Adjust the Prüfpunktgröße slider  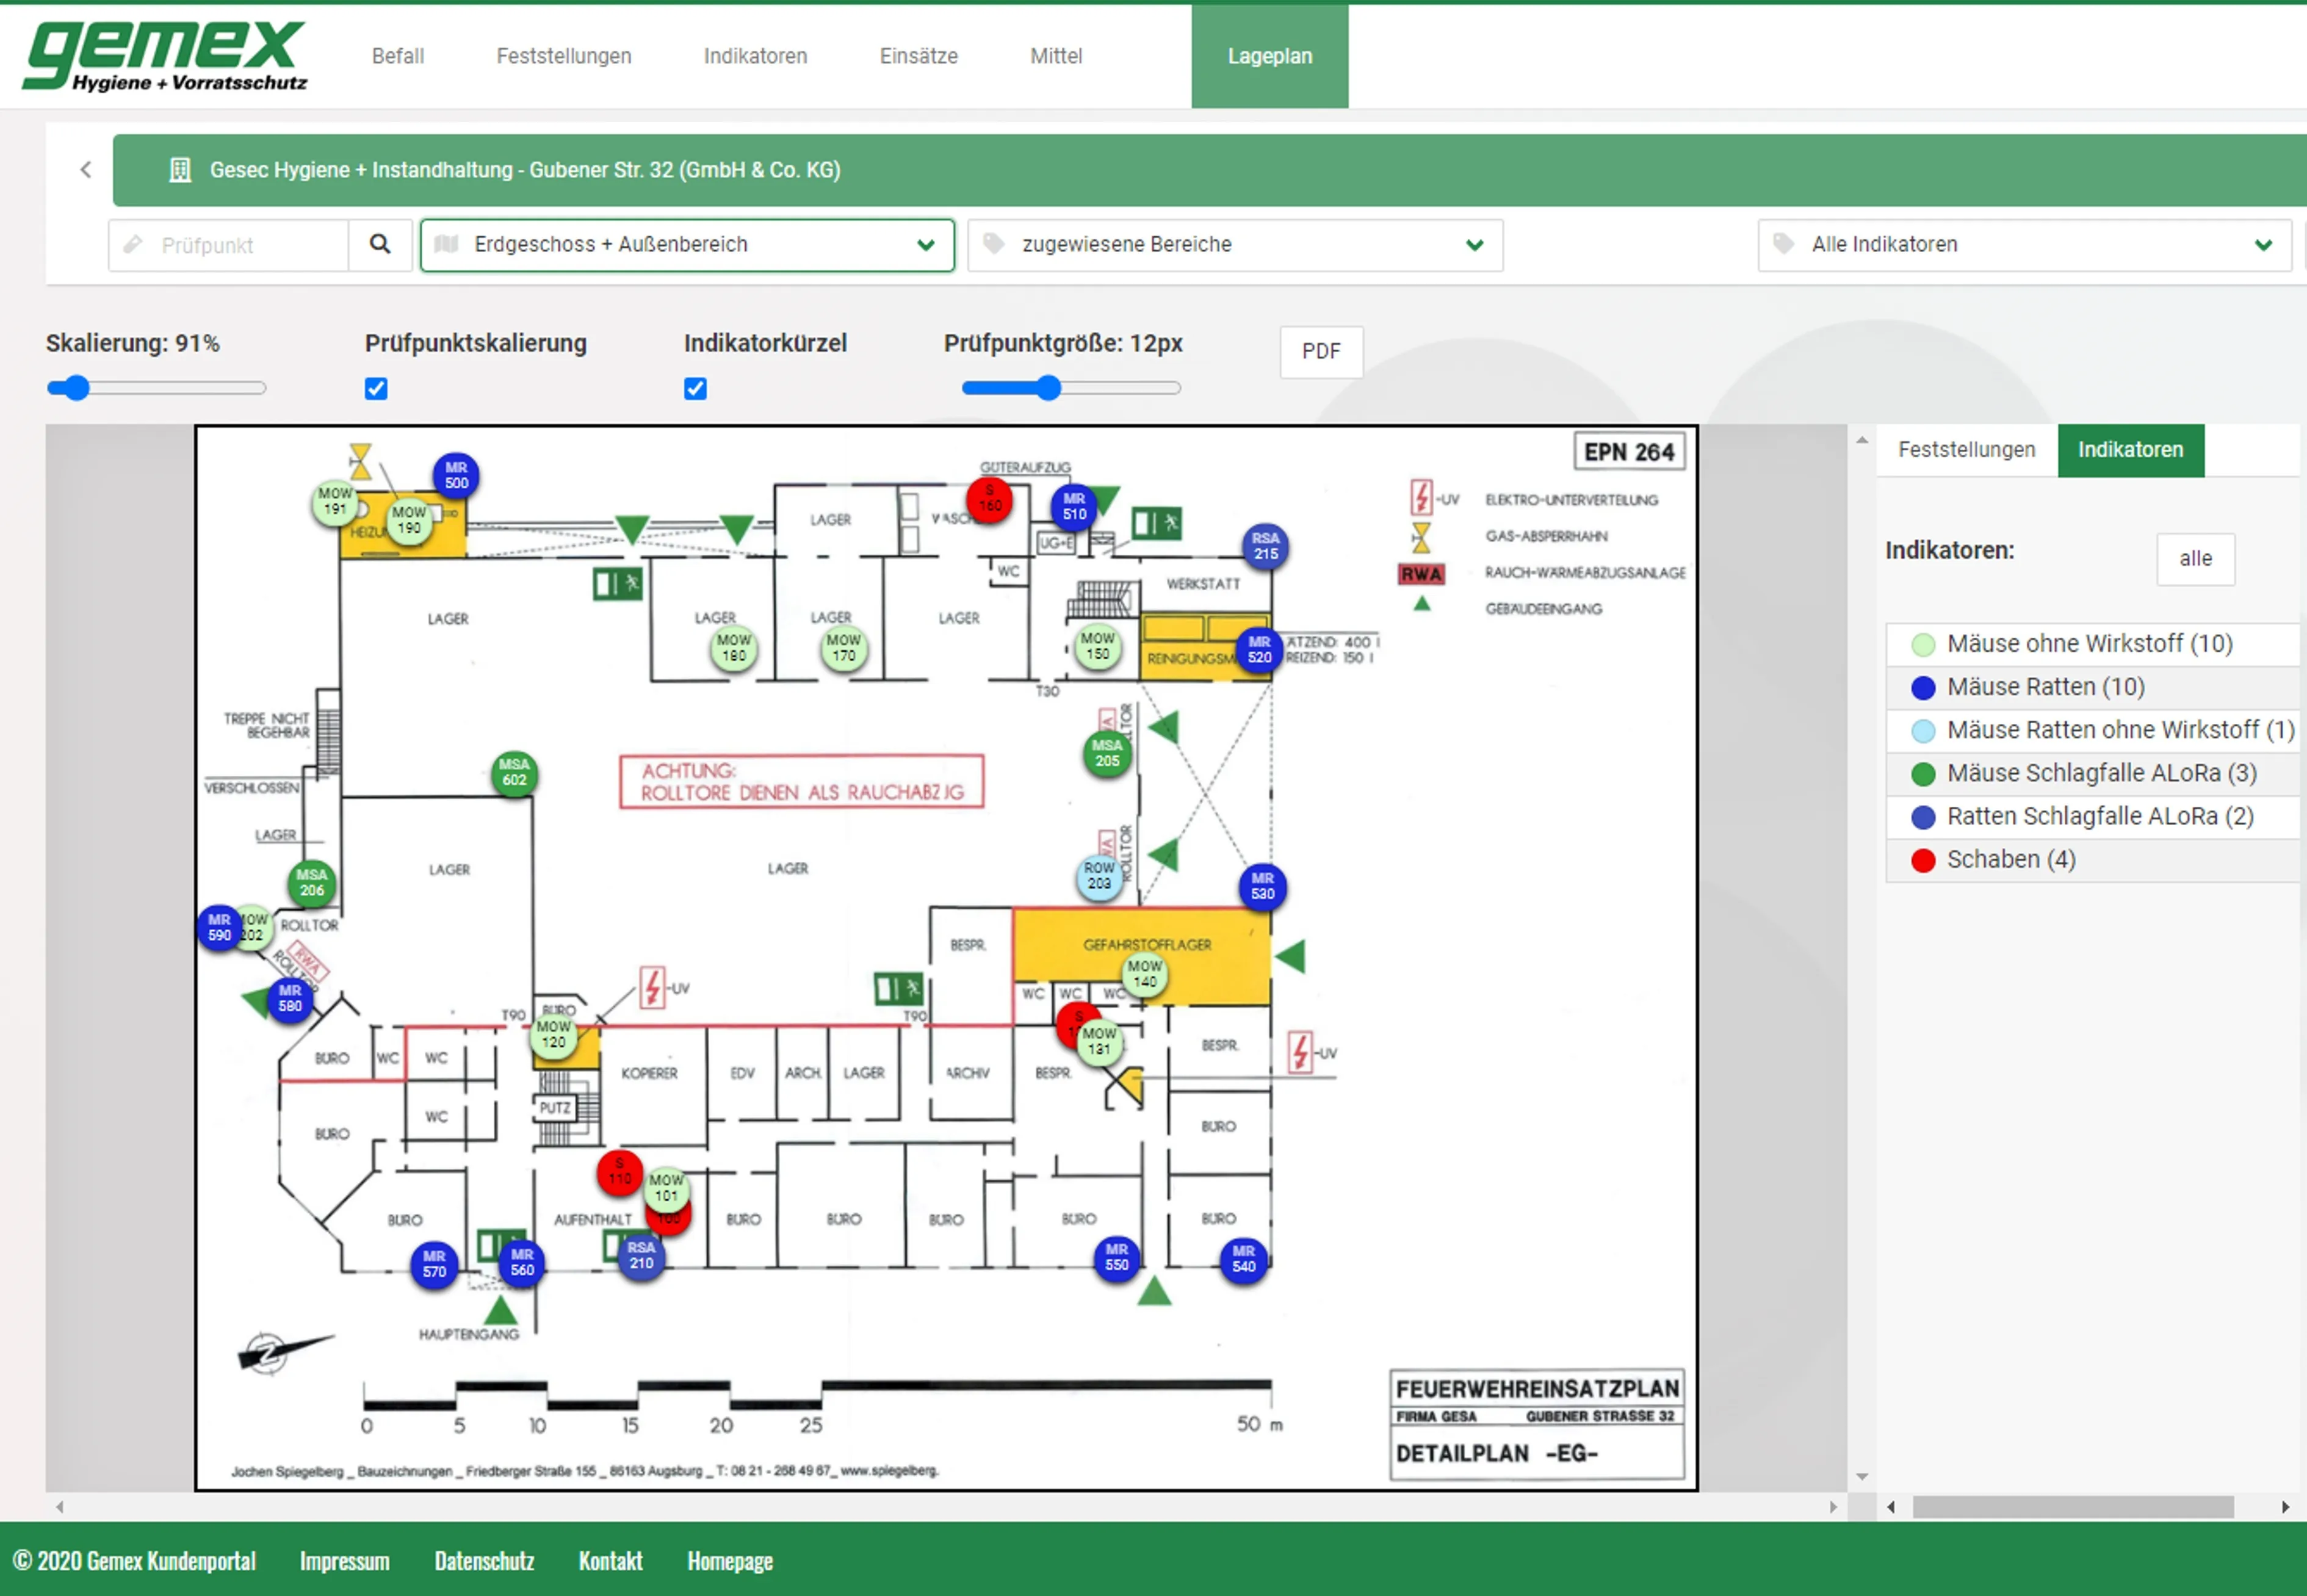[1071, 388]
